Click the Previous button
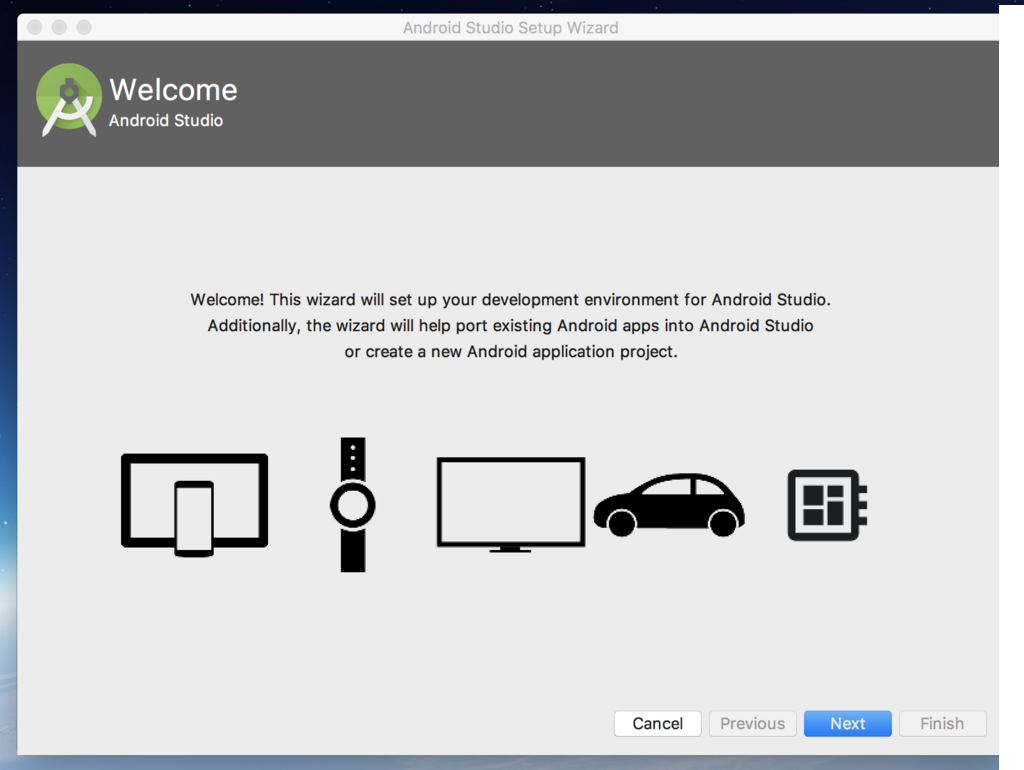1024x770 pixels. point(752,724)
